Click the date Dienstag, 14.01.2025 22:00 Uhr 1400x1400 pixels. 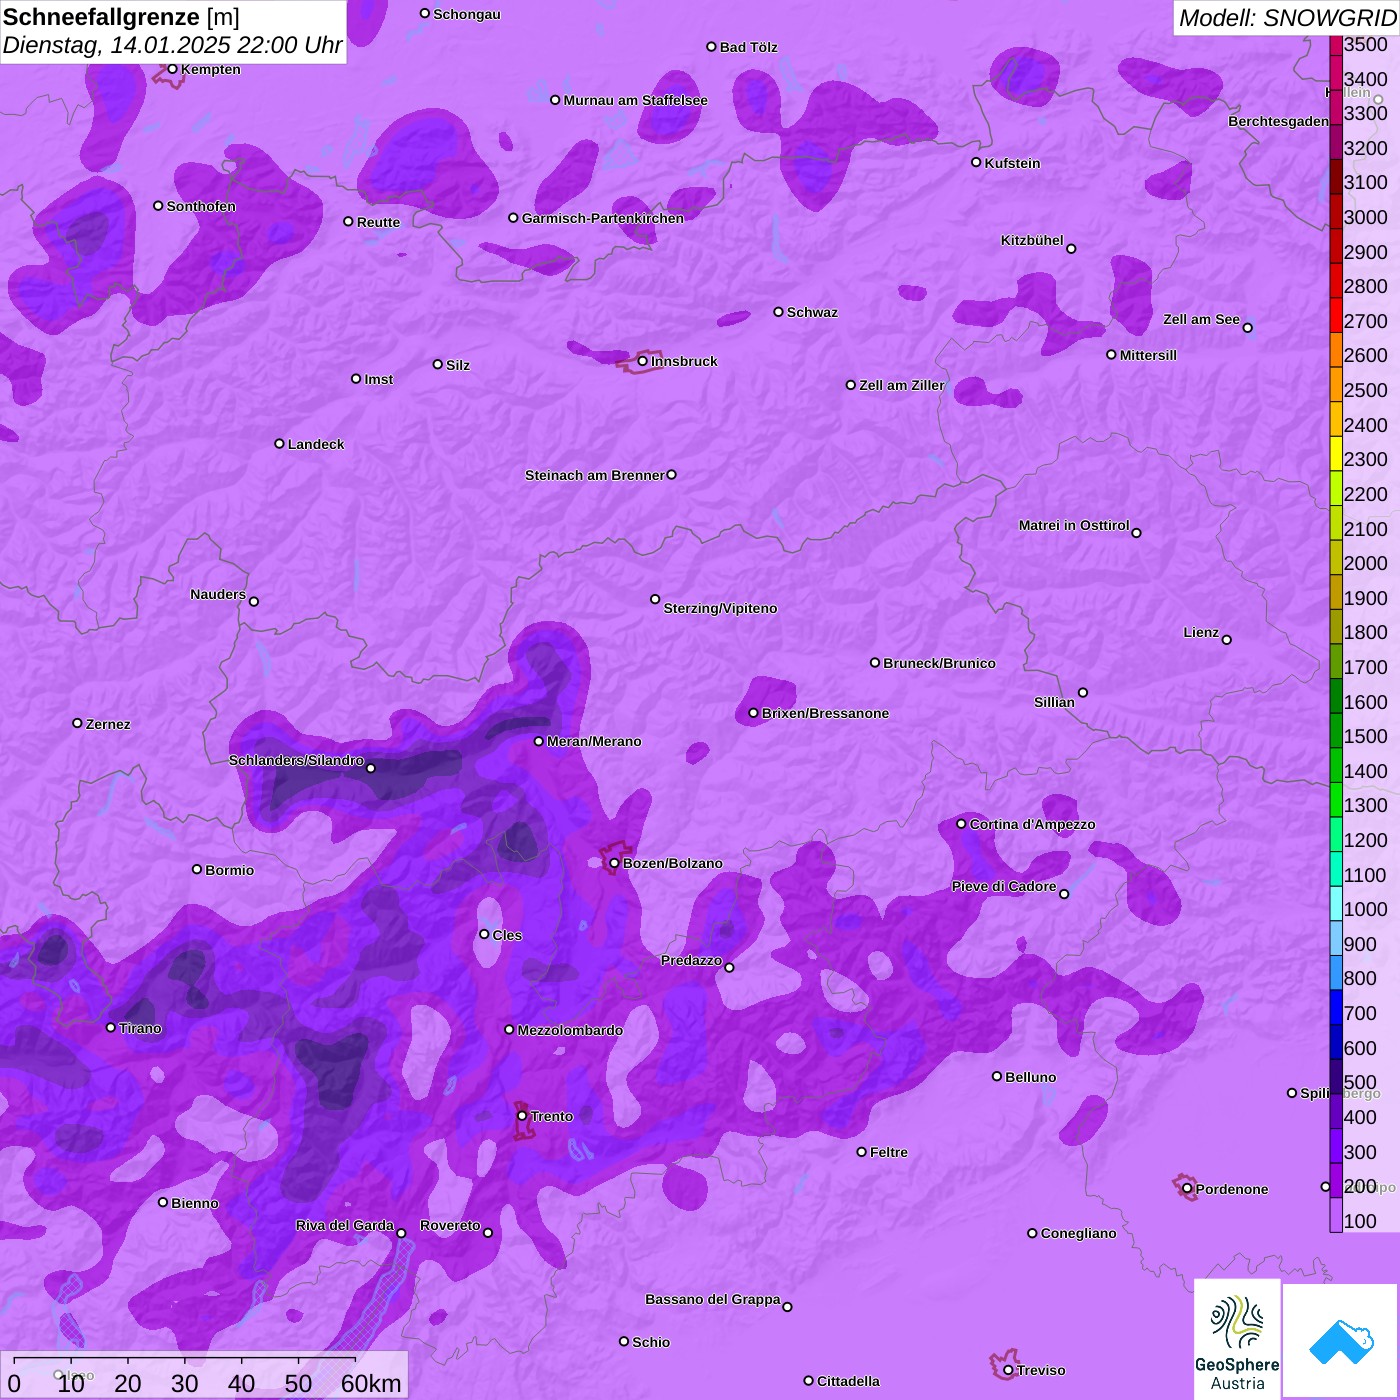coord(172,45)
